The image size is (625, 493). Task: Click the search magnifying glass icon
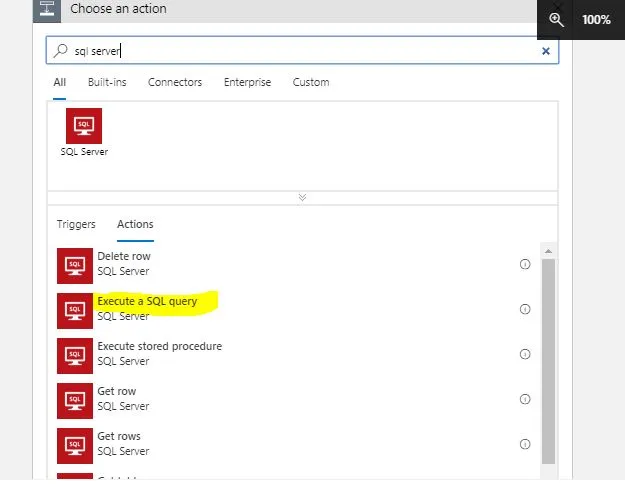point(61,51)
